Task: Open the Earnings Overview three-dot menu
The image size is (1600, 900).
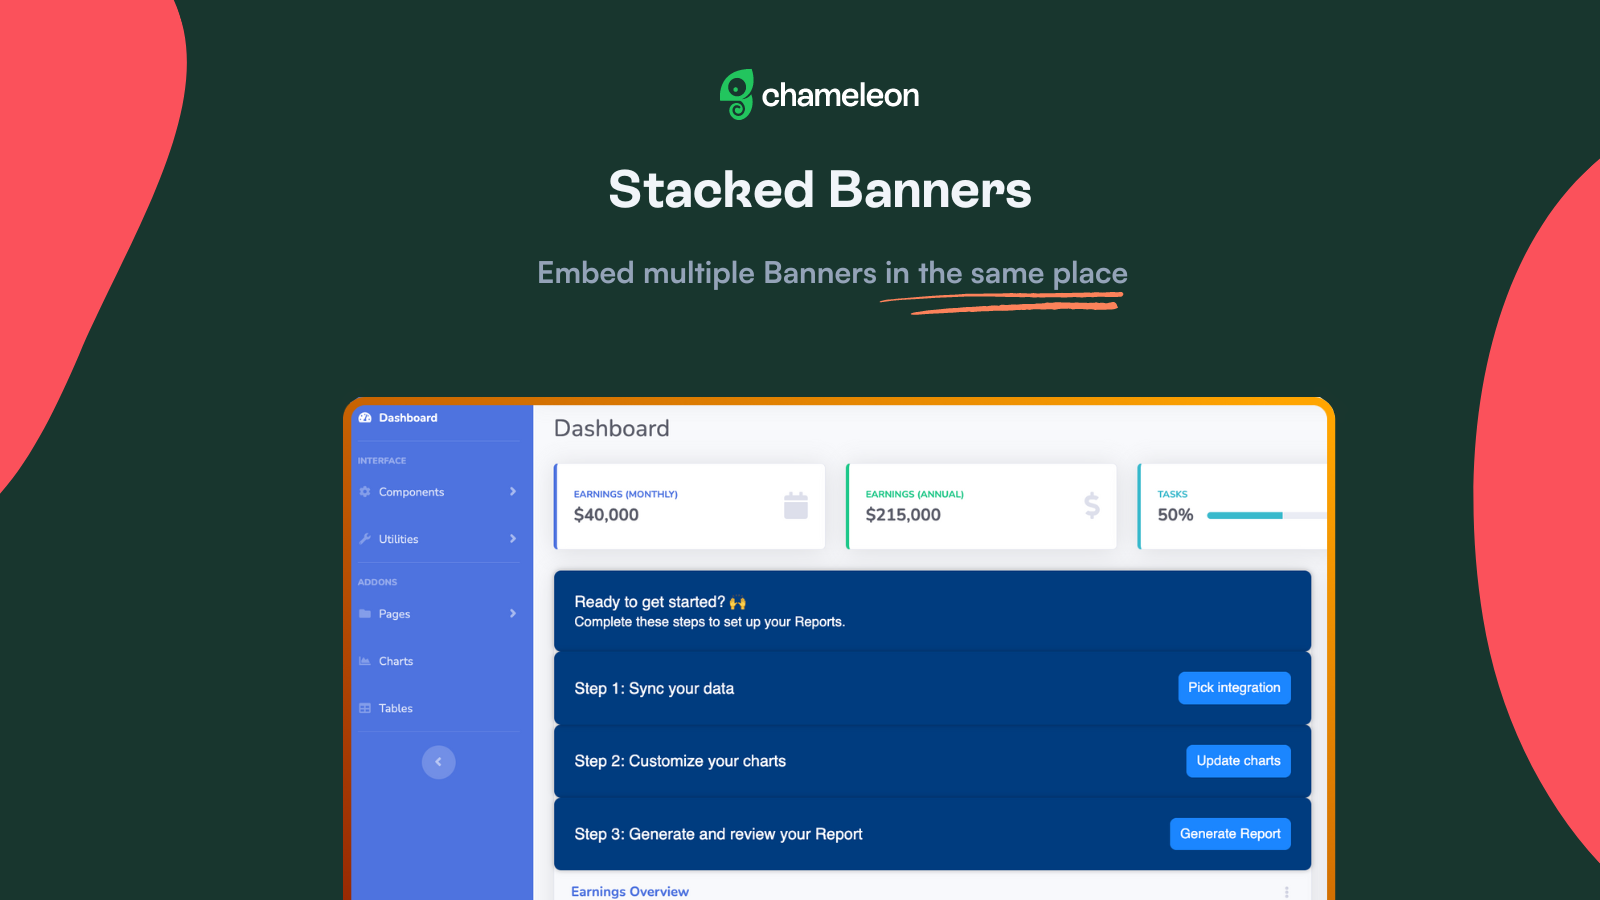Action: point(1286,892)
